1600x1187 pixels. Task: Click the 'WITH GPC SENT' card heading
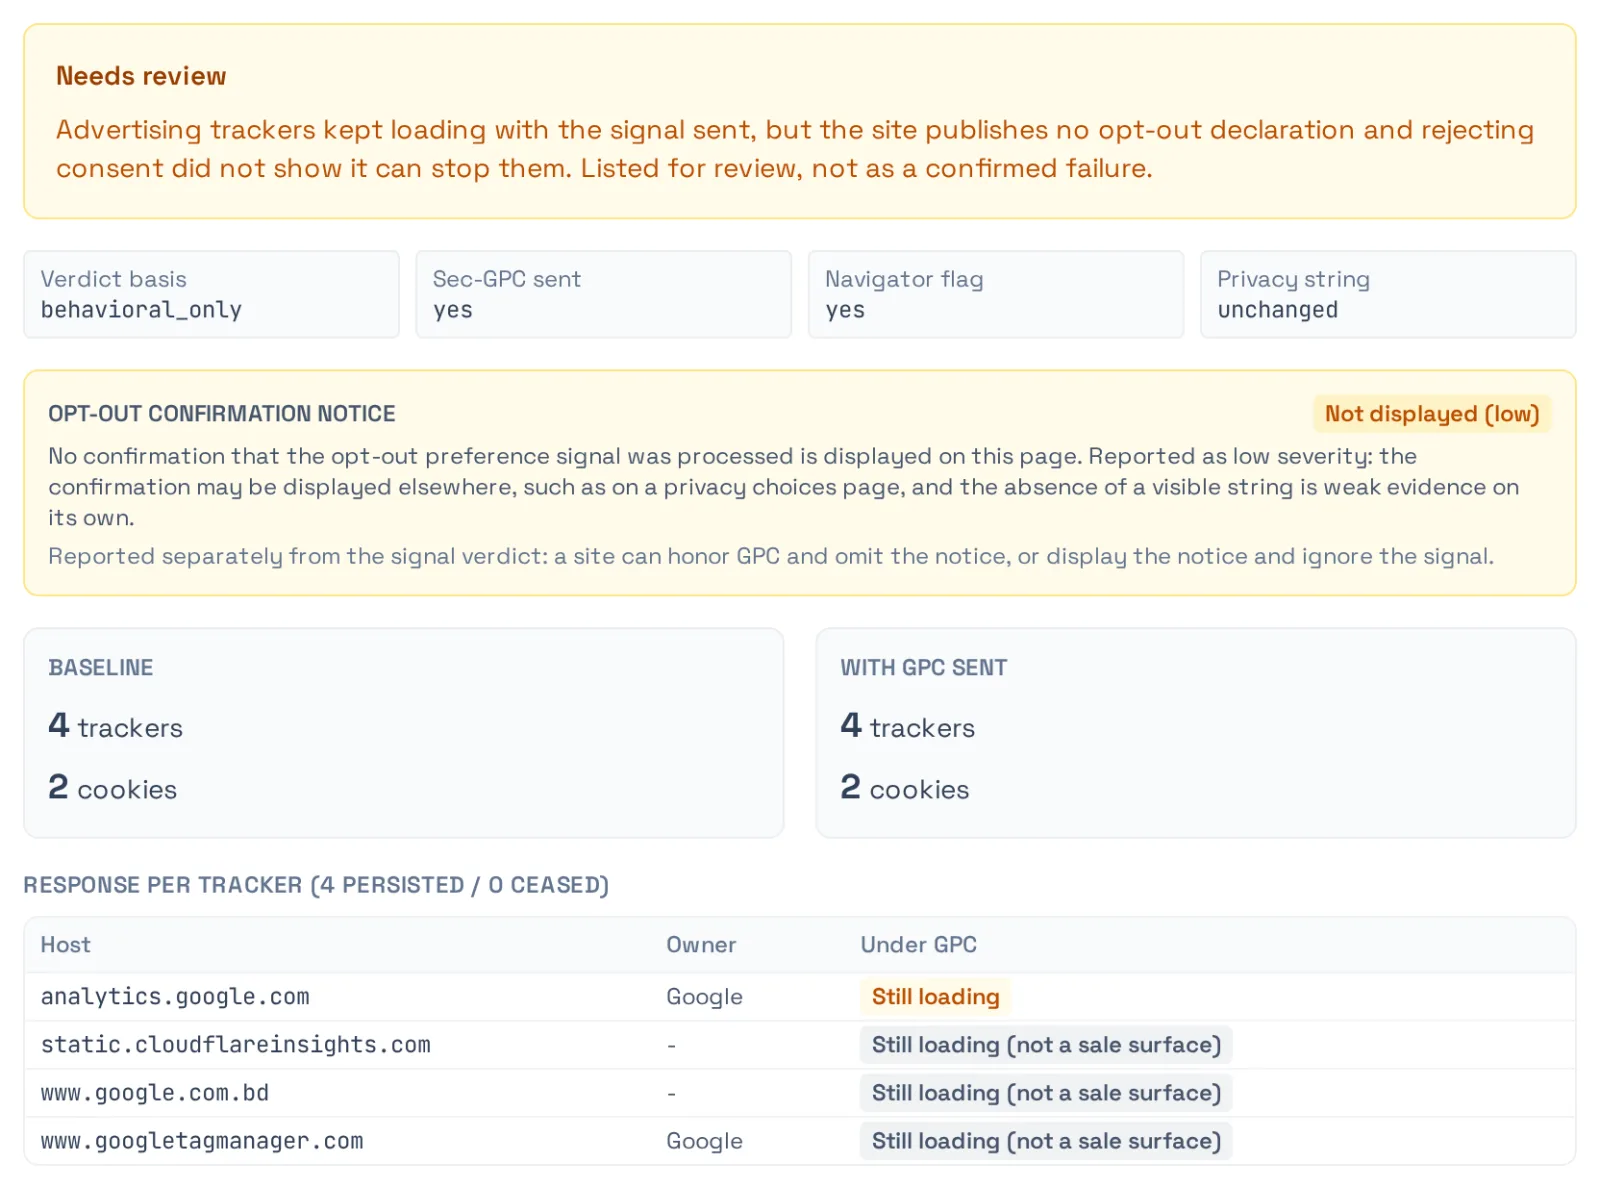[x=923, y=668]
